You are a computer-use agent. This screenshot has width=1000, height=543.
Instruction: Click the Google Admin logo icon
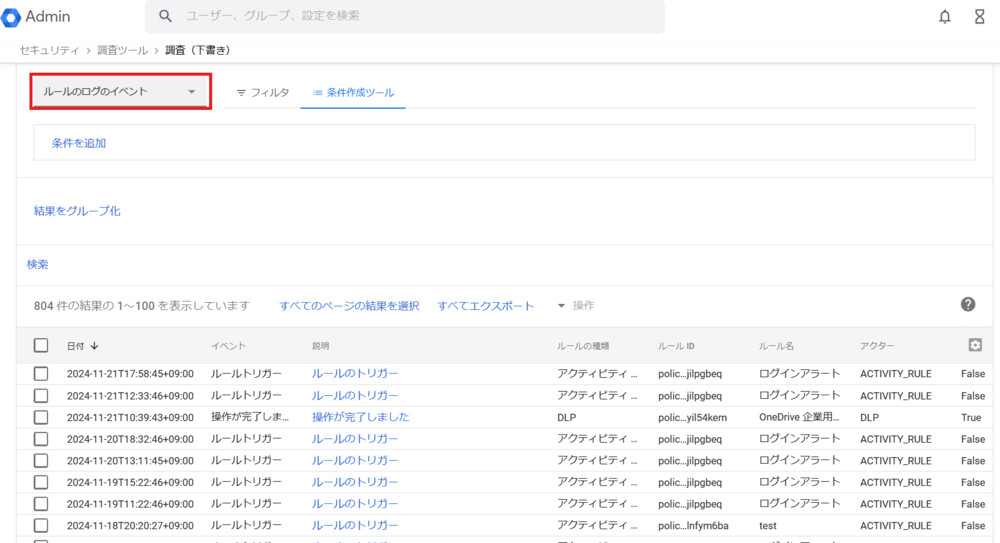tap(12, 17)
